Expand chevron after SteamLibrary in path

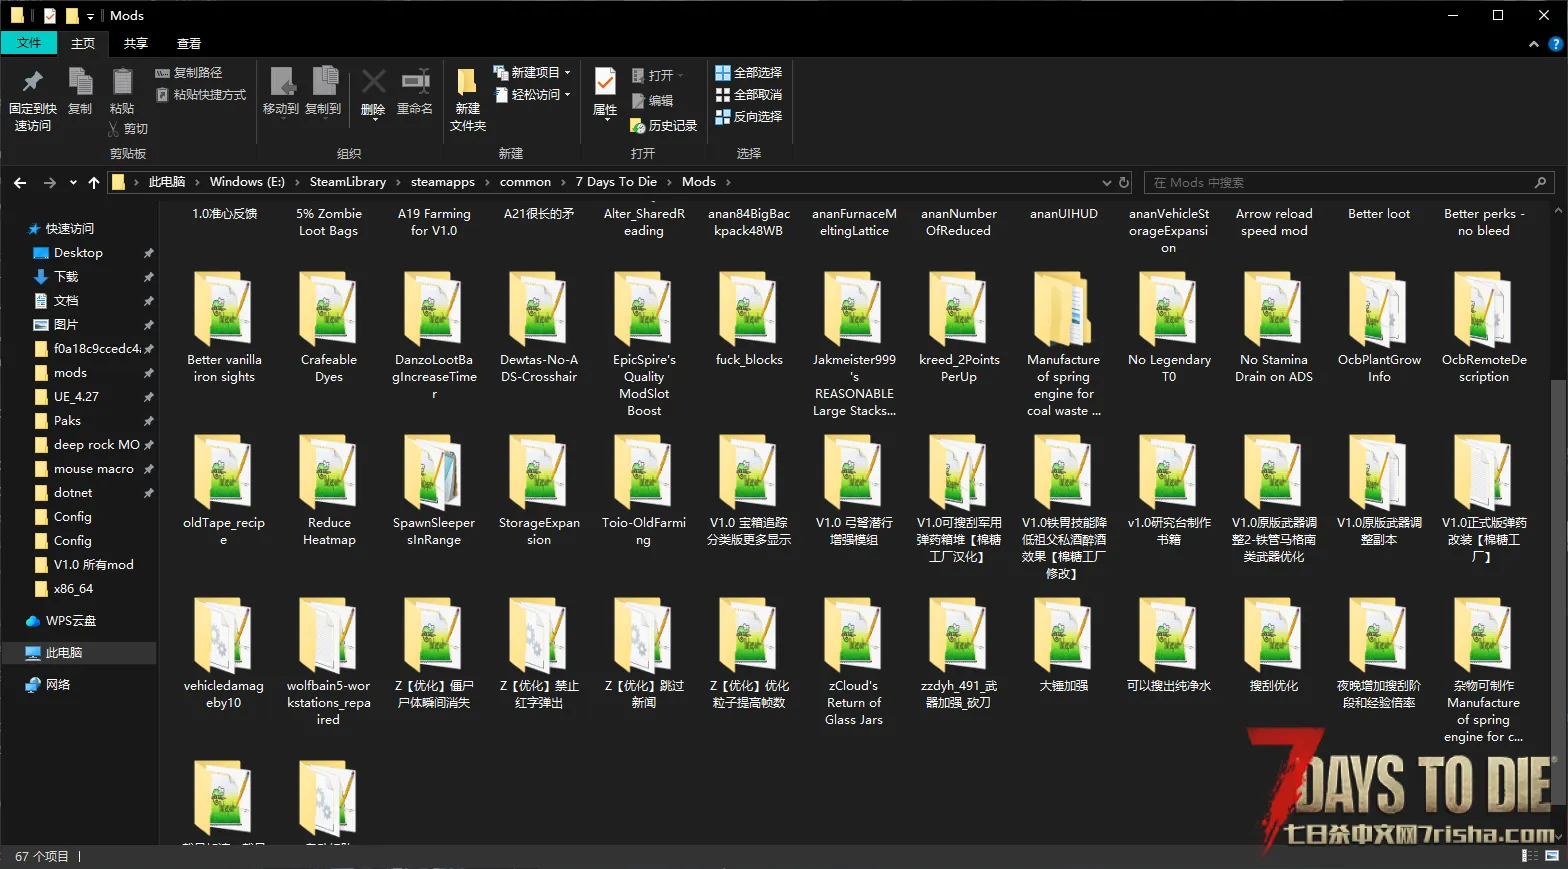tap(398, 182)
